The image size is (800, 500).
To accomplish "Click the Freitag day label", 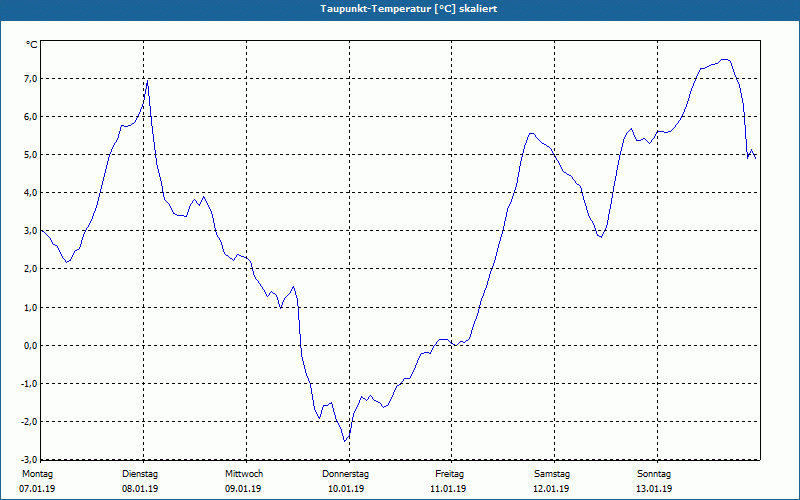I will (x=449, y=474).
